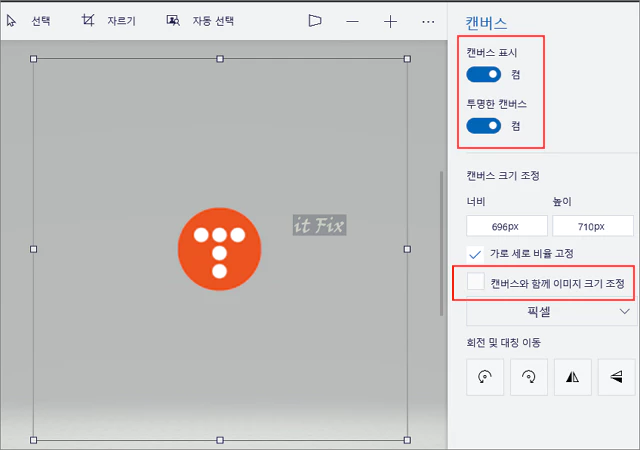Click the bottom-right canvas resize handle

407,440
